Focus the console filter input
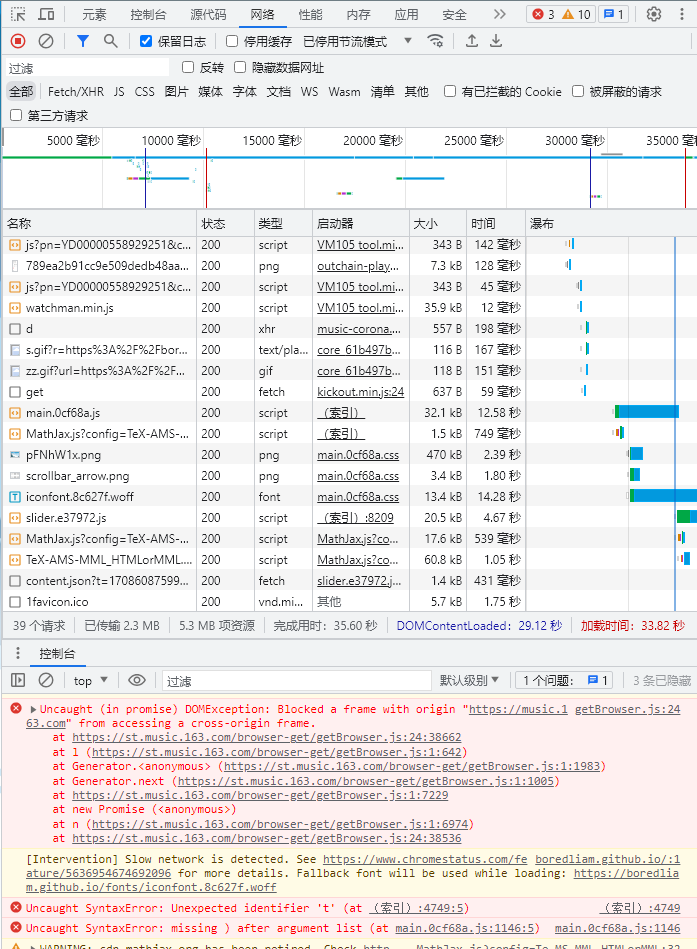This screenshot has height=949, width=697. click(296, 680)
